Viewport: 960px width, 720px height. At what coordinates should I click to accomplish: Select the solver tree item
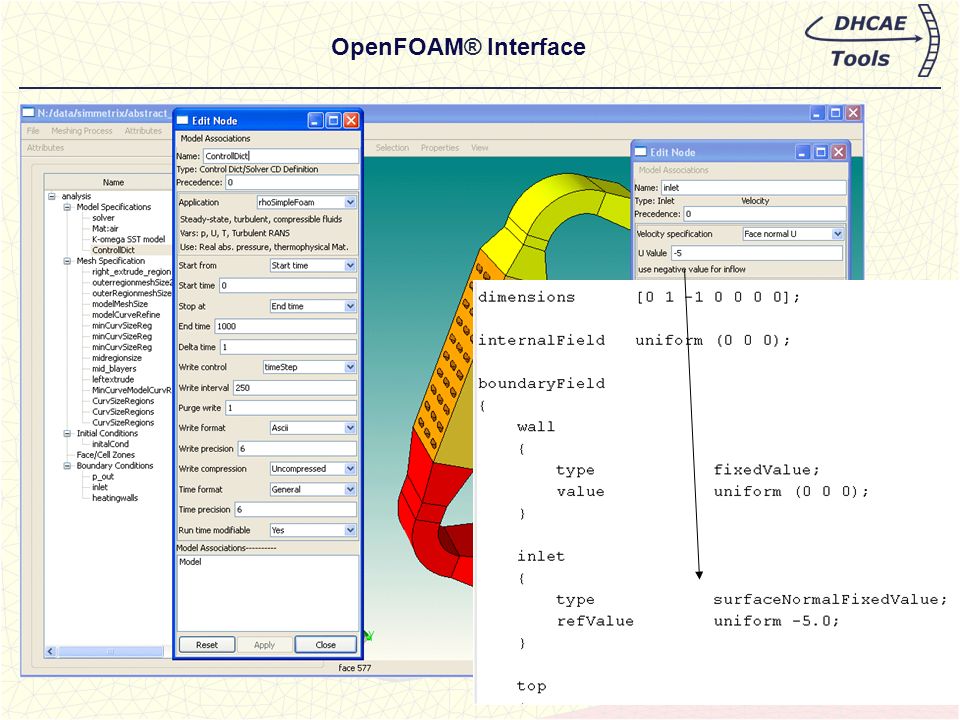click(x=103, y=218)
